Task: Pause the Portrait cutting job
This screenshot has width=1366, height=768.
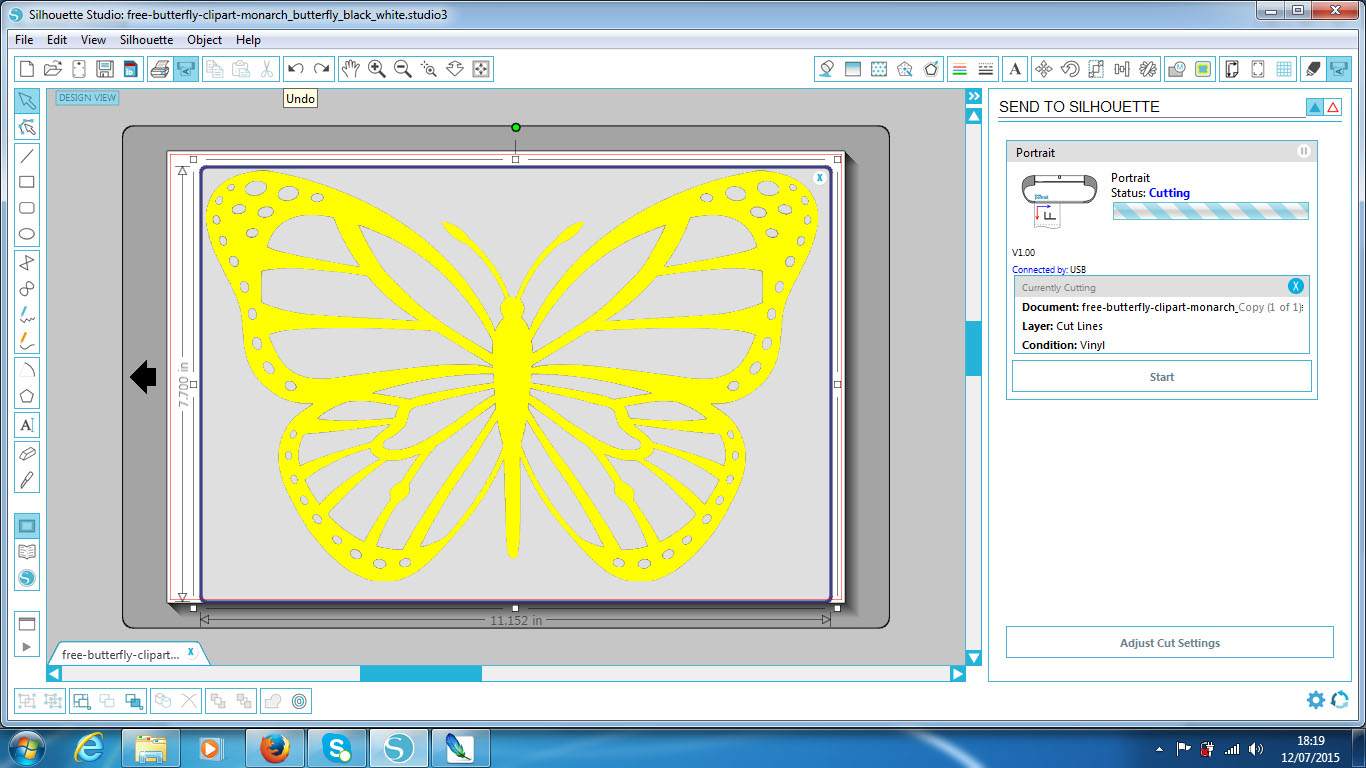Action: (1304, 152)
